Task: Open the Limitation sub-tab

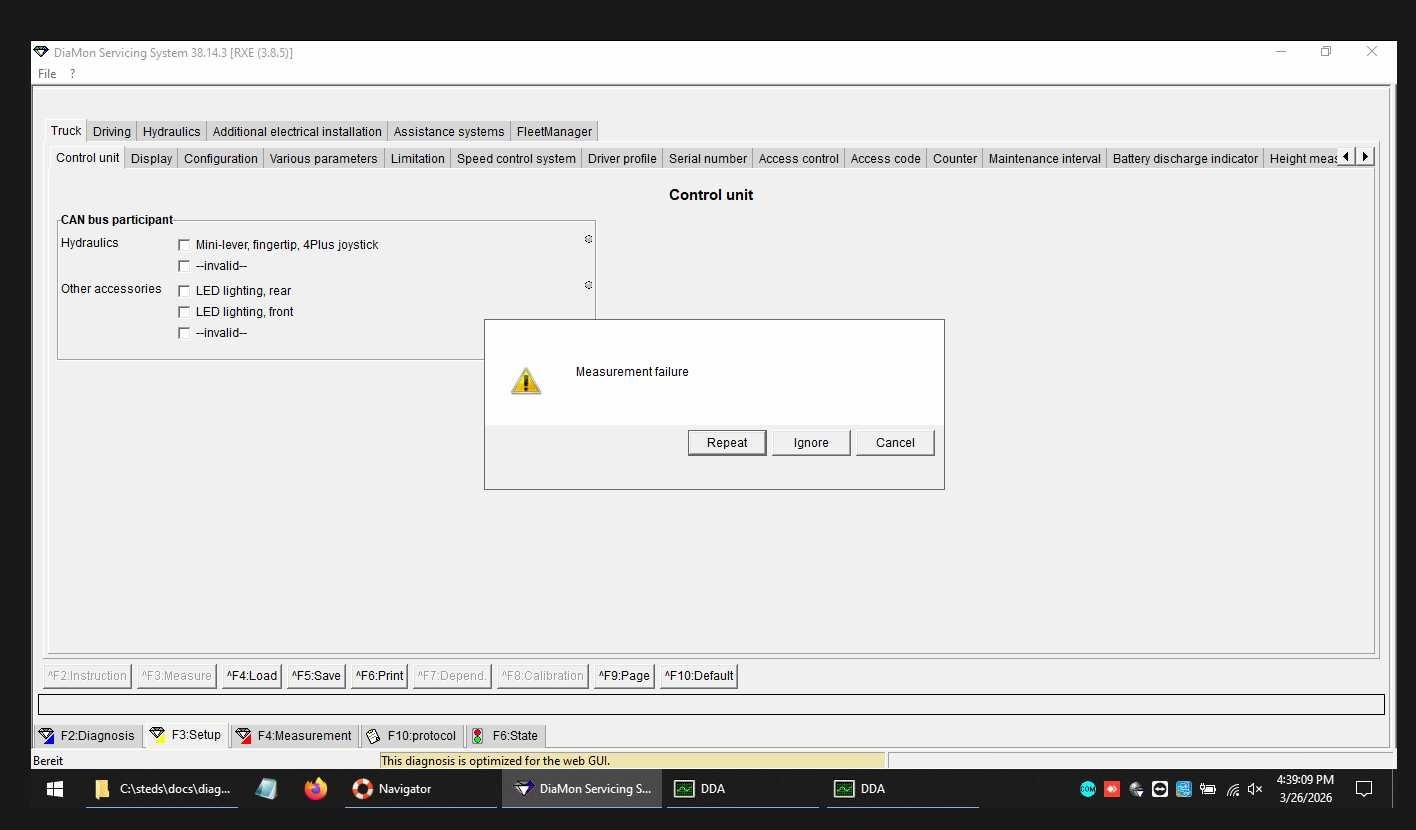Action: tap(418, 158)
